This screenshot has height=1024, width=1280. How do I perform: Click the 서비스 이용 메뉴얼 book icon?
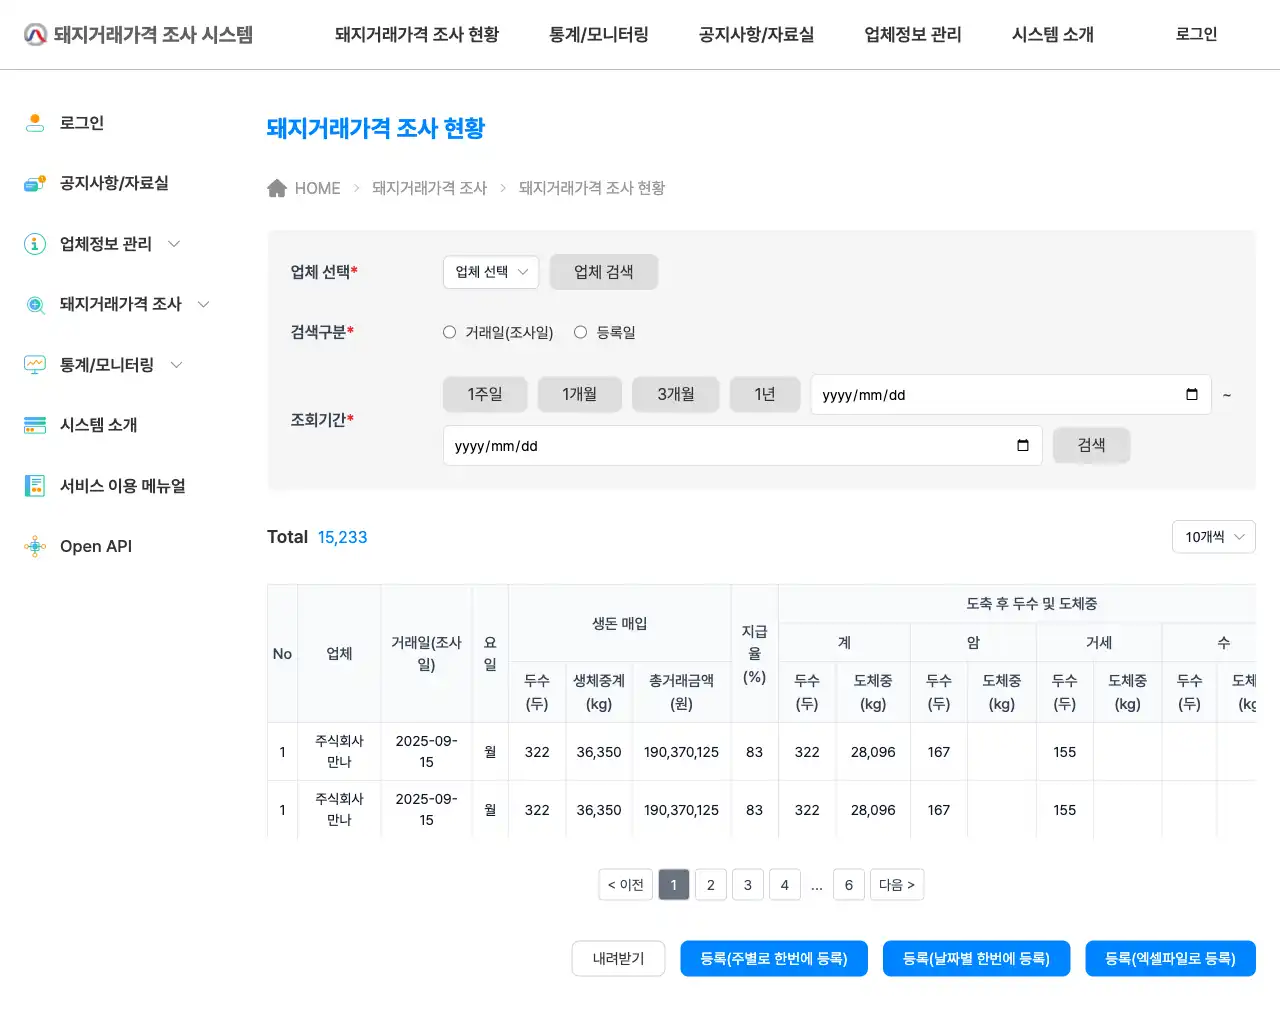click(x=34, y=485)
